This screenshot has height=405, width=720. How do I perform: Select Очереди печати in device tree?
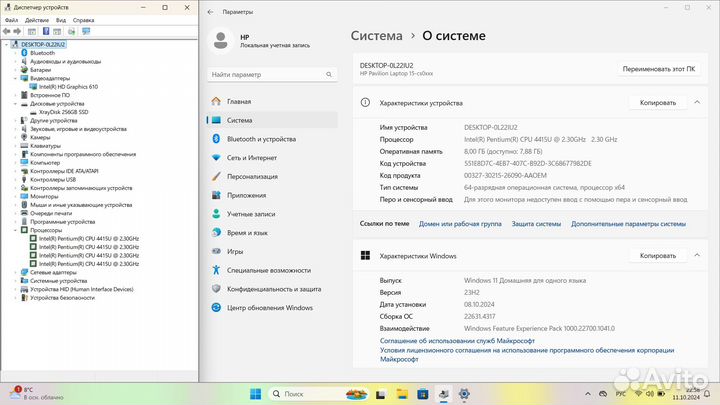click(51, 213)
